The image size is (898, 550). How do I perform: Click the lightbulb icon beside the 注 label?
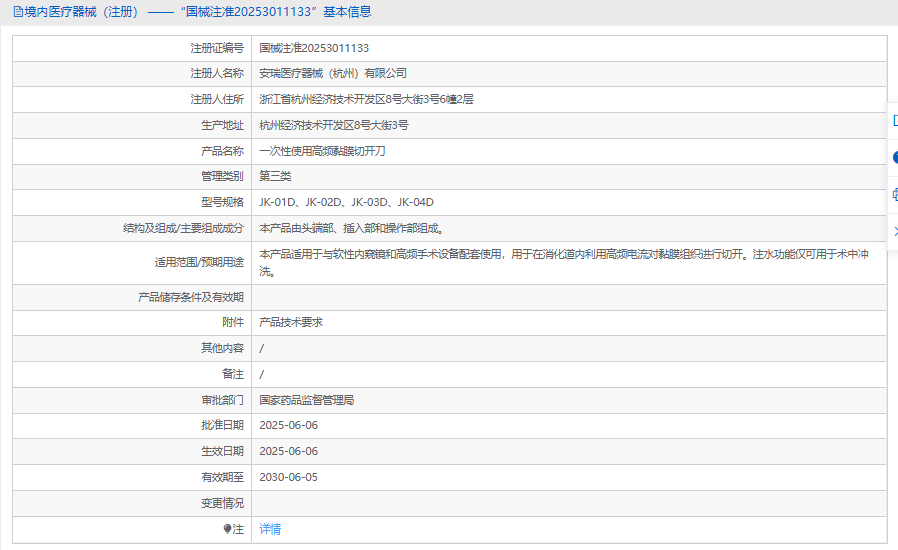[x=227, y=529]
